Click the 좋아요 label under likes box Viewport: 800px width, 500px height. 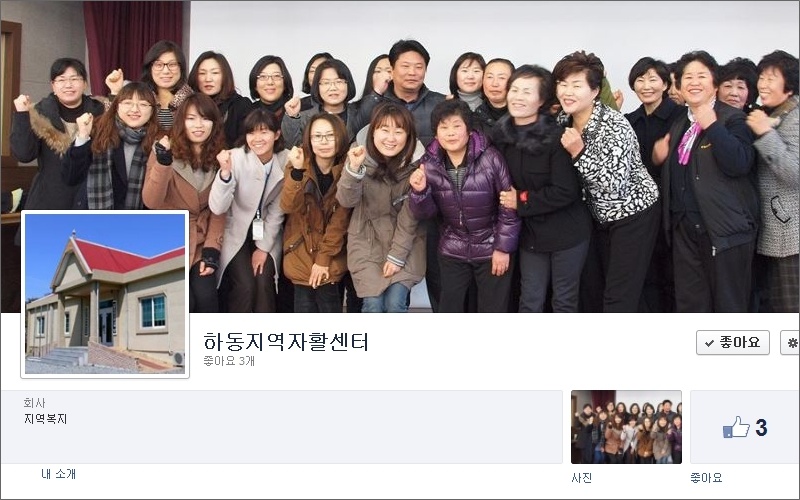[706, 478]
